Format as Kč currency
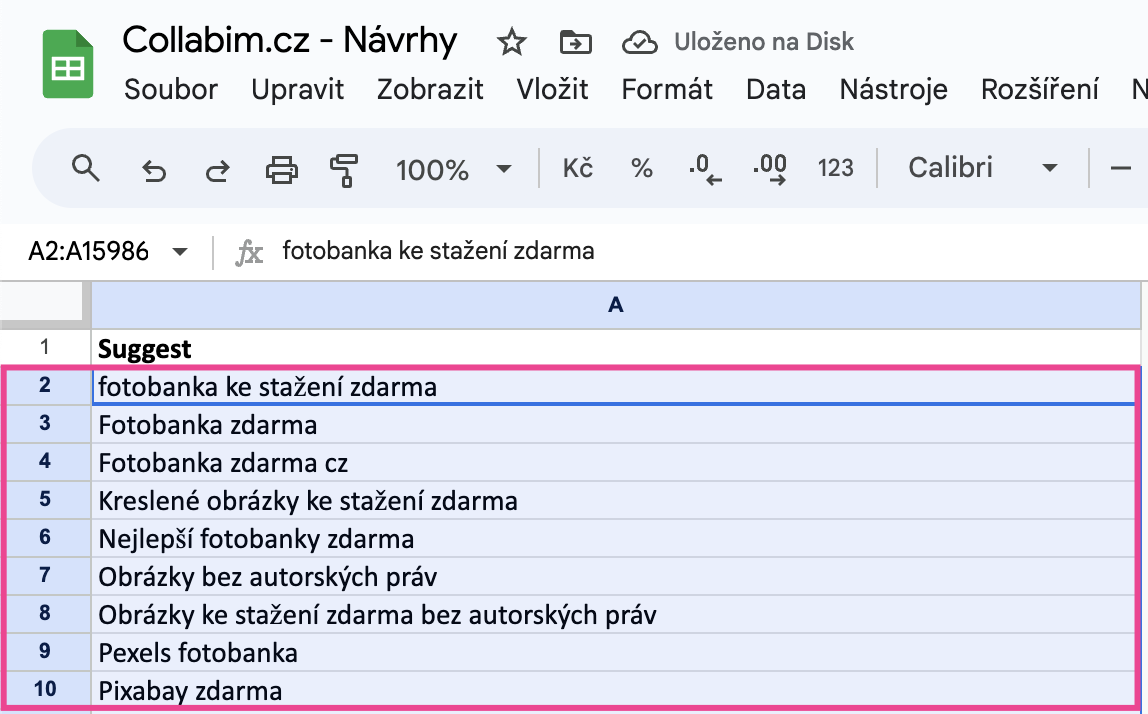This screenshot has width=1148, height=714. (578, 168)
